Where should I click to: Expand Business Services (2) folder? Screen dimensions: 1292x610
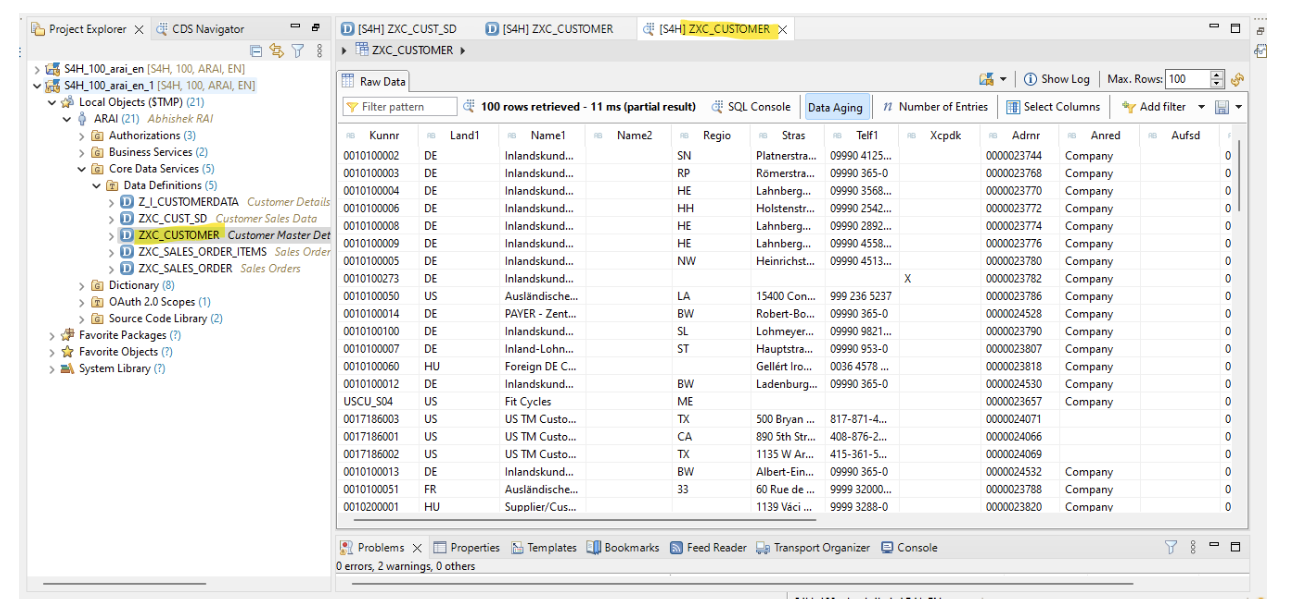click(82, 152)
